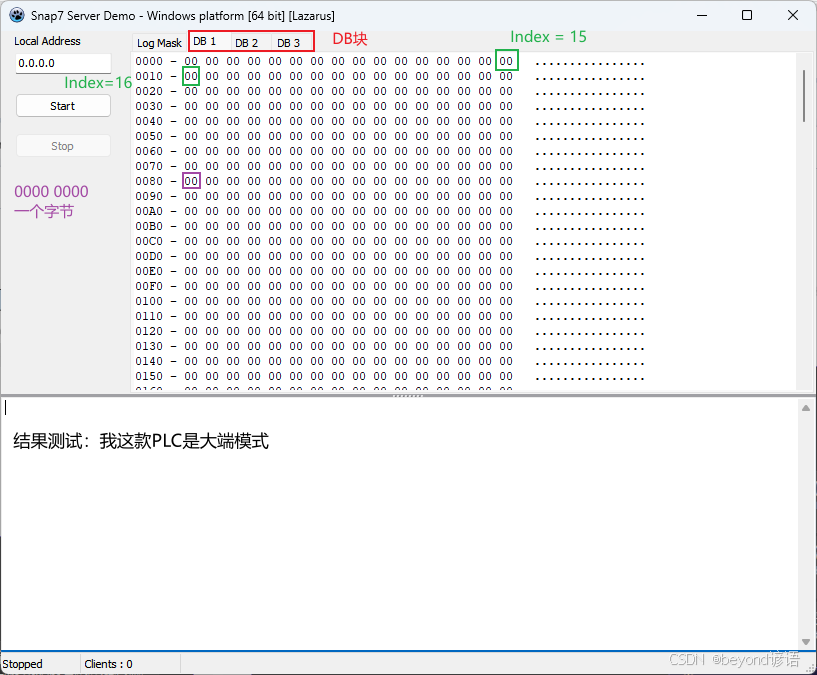This screenshot has width=817, height=675.
Task: Click the row address 0060
Action: click(x=149, y=151)
